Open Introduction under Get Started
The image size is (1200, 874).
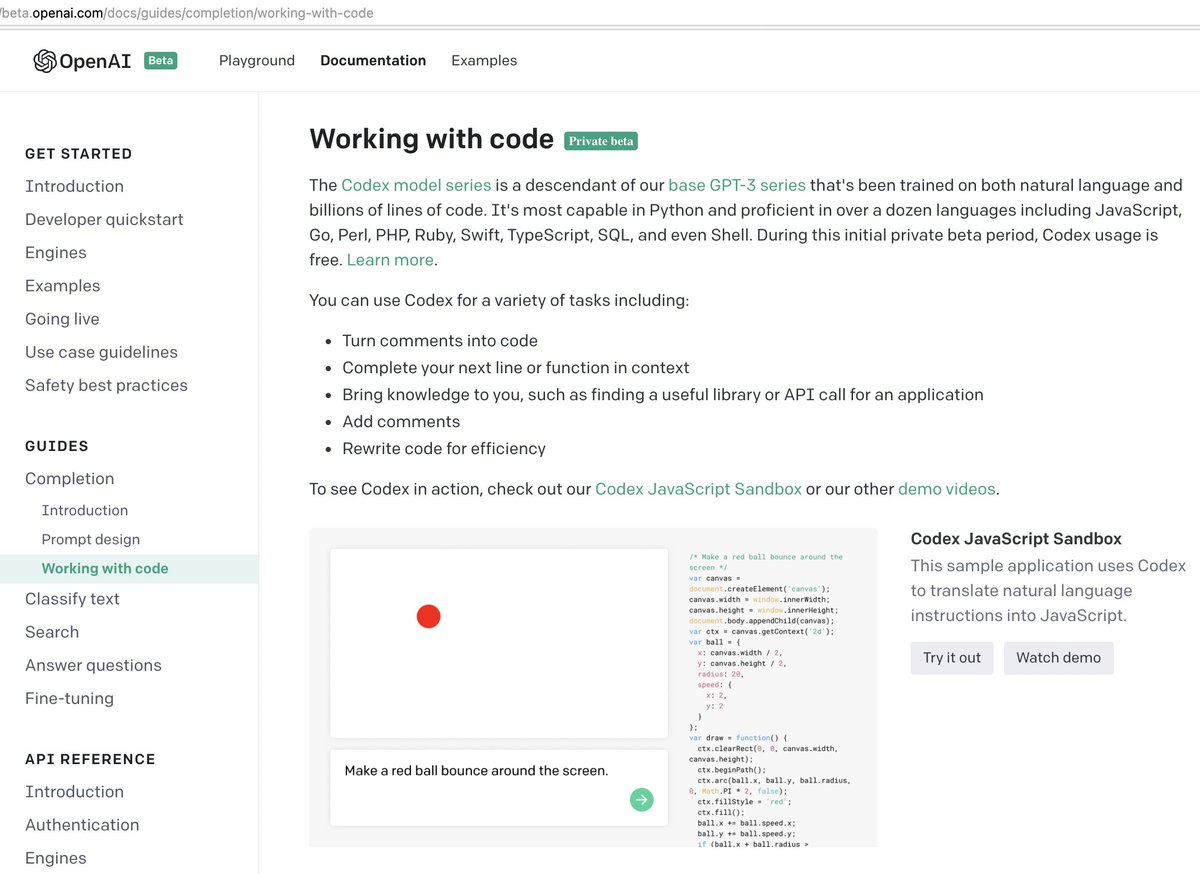(x=75, y=186)
